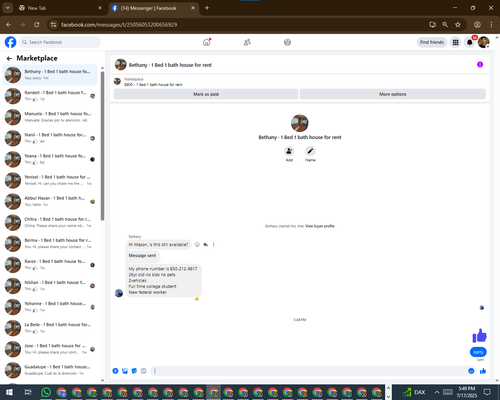Click the DAX stock widget in taskbar
The image size is (500, 400).
414,392
